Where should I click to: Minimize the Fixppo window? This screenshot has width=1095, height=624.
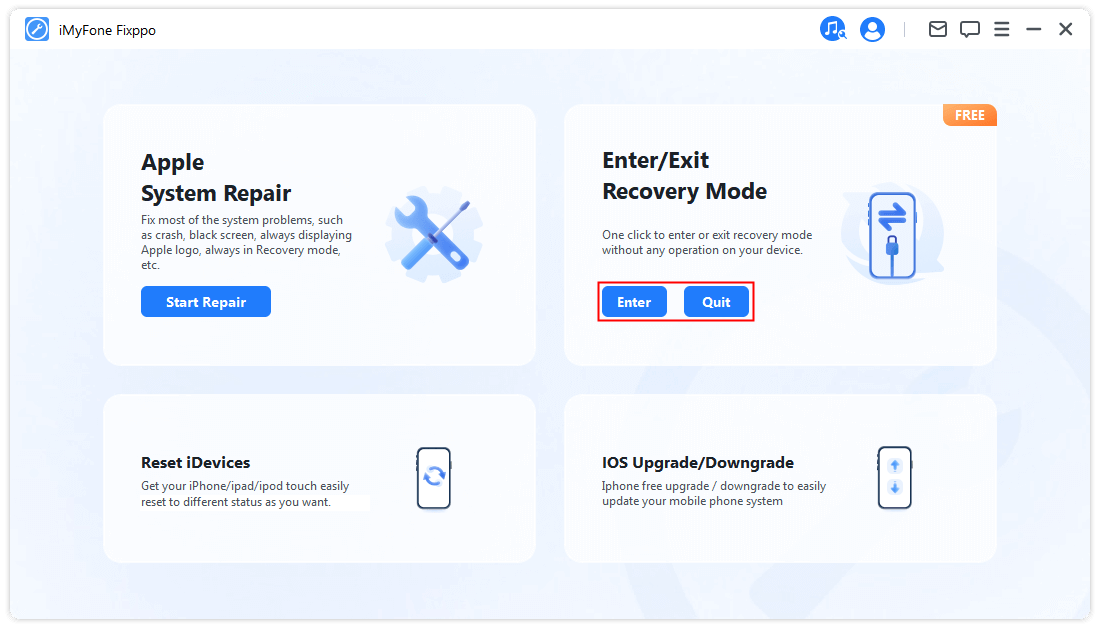click(x=1034, y=29)
